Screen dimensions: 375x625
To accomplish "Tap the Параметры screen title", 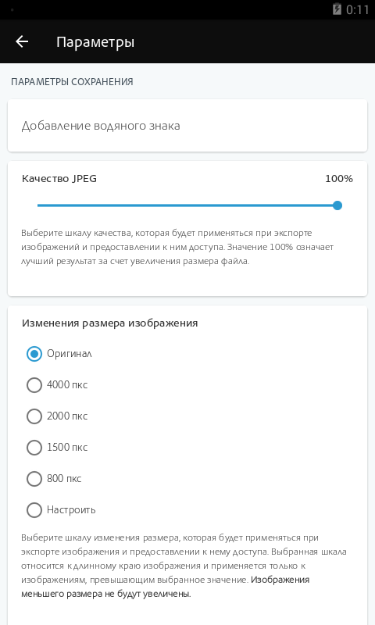I will (x=95, y=42).
